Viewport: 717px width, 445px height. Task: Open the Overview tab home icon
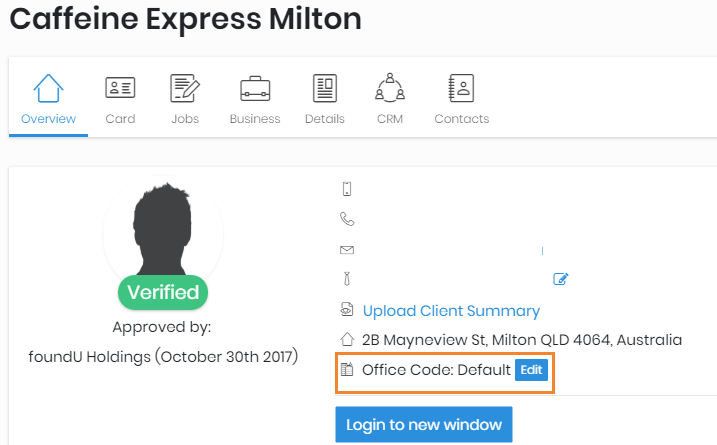coord(48,88)
